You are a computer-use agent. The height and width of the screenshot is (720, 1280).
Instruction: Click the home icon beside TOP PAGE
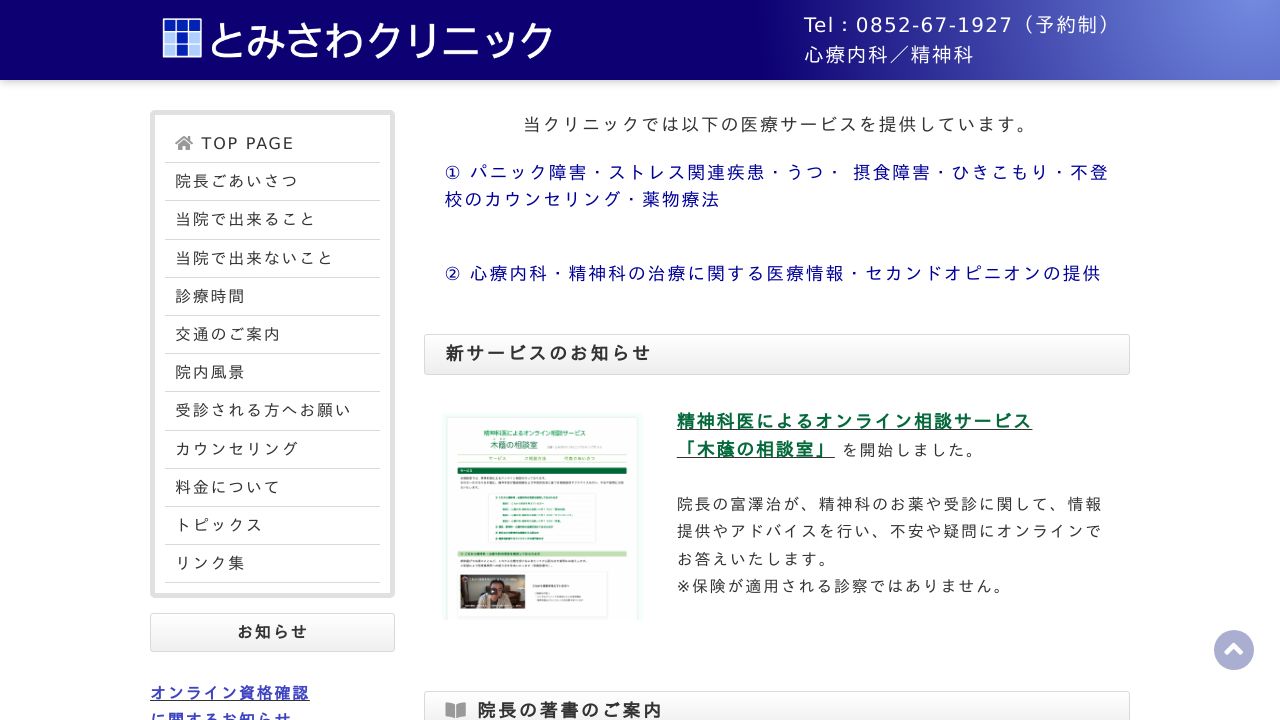pyautogui.click(x=184, y=143)
